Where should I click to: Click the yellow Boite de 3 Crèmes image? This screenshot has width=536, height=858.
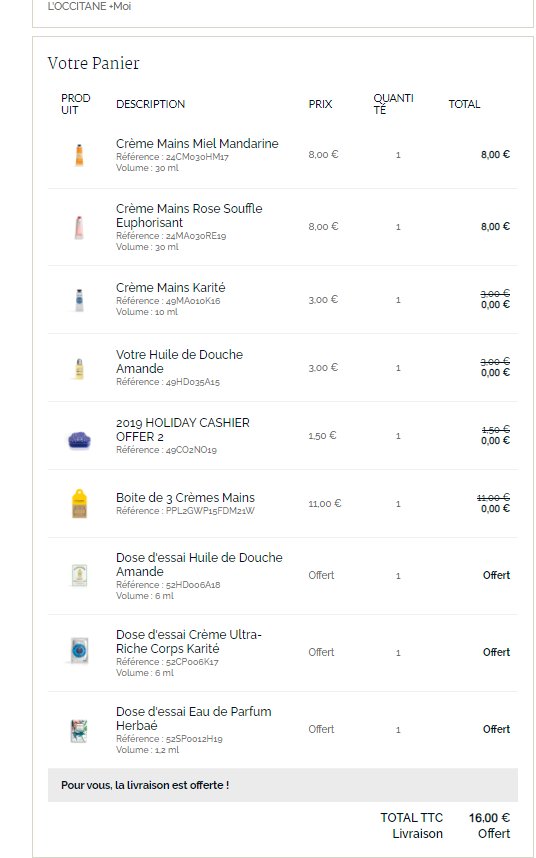point(79,503)
